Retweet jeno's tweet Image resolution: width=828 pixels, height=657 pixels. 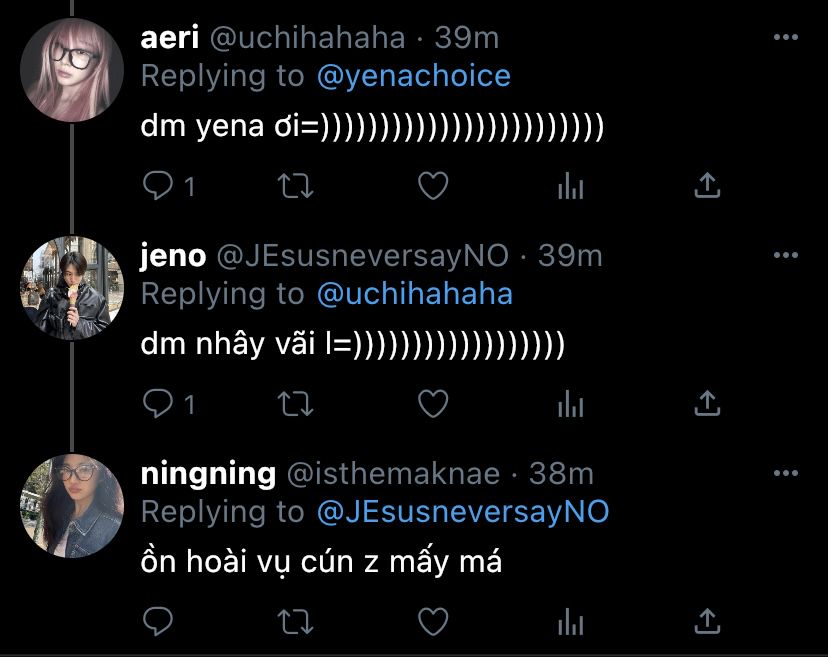[296, 404]
